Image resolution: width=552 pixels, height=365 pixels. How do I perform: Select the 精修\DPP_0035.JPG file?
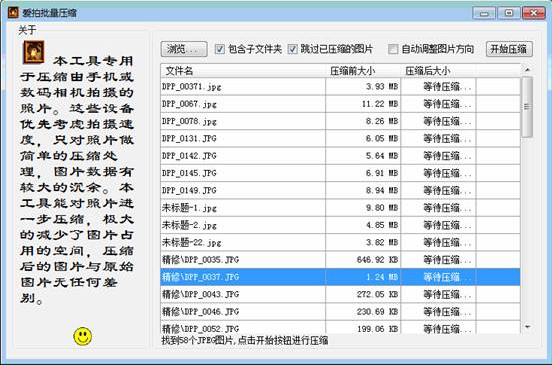[x=340, y=259]
